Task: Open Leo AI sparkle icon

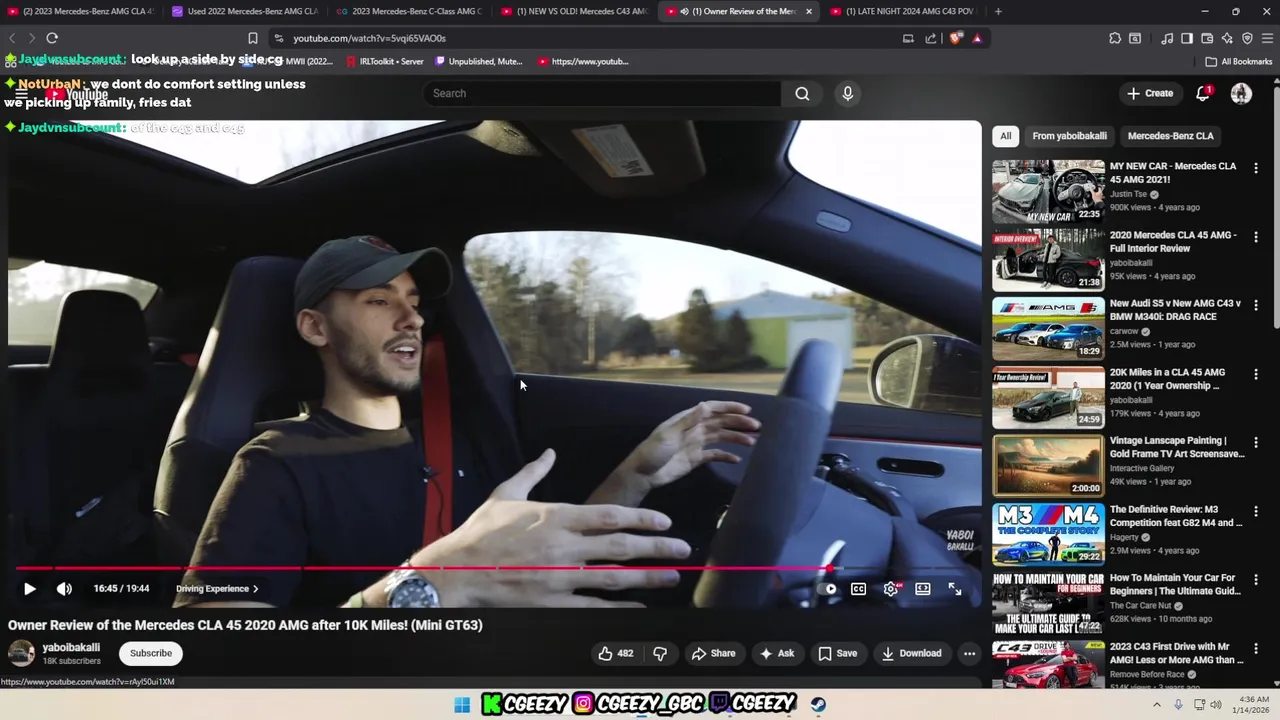Action: pos(1227,38)
